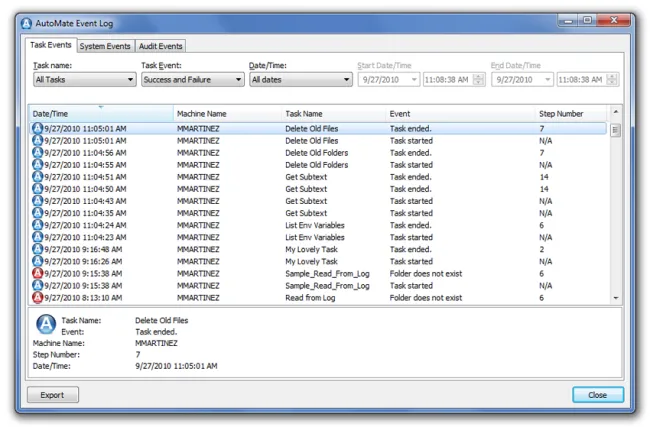This screenshot has height=427, width=650.
Task: Sort by the Date/Time column header
Action: [x=101, y=113]
